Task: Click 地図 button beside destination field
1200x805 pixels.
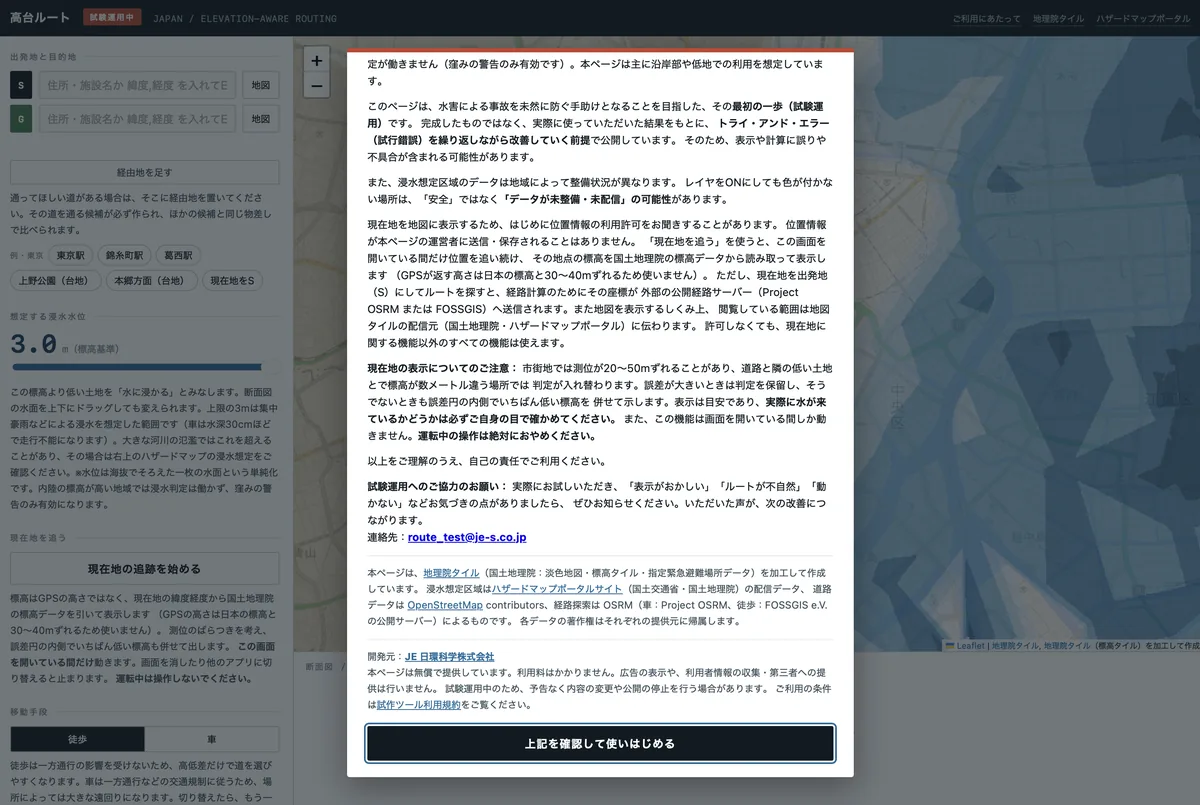Action: click(x=260, y=118)
